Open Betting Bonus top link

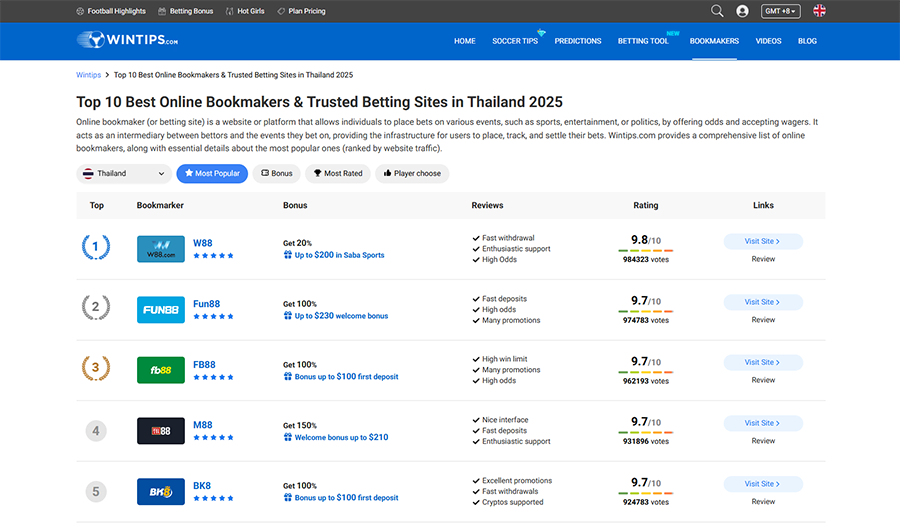pyautogui.click(x=185, y=11)
